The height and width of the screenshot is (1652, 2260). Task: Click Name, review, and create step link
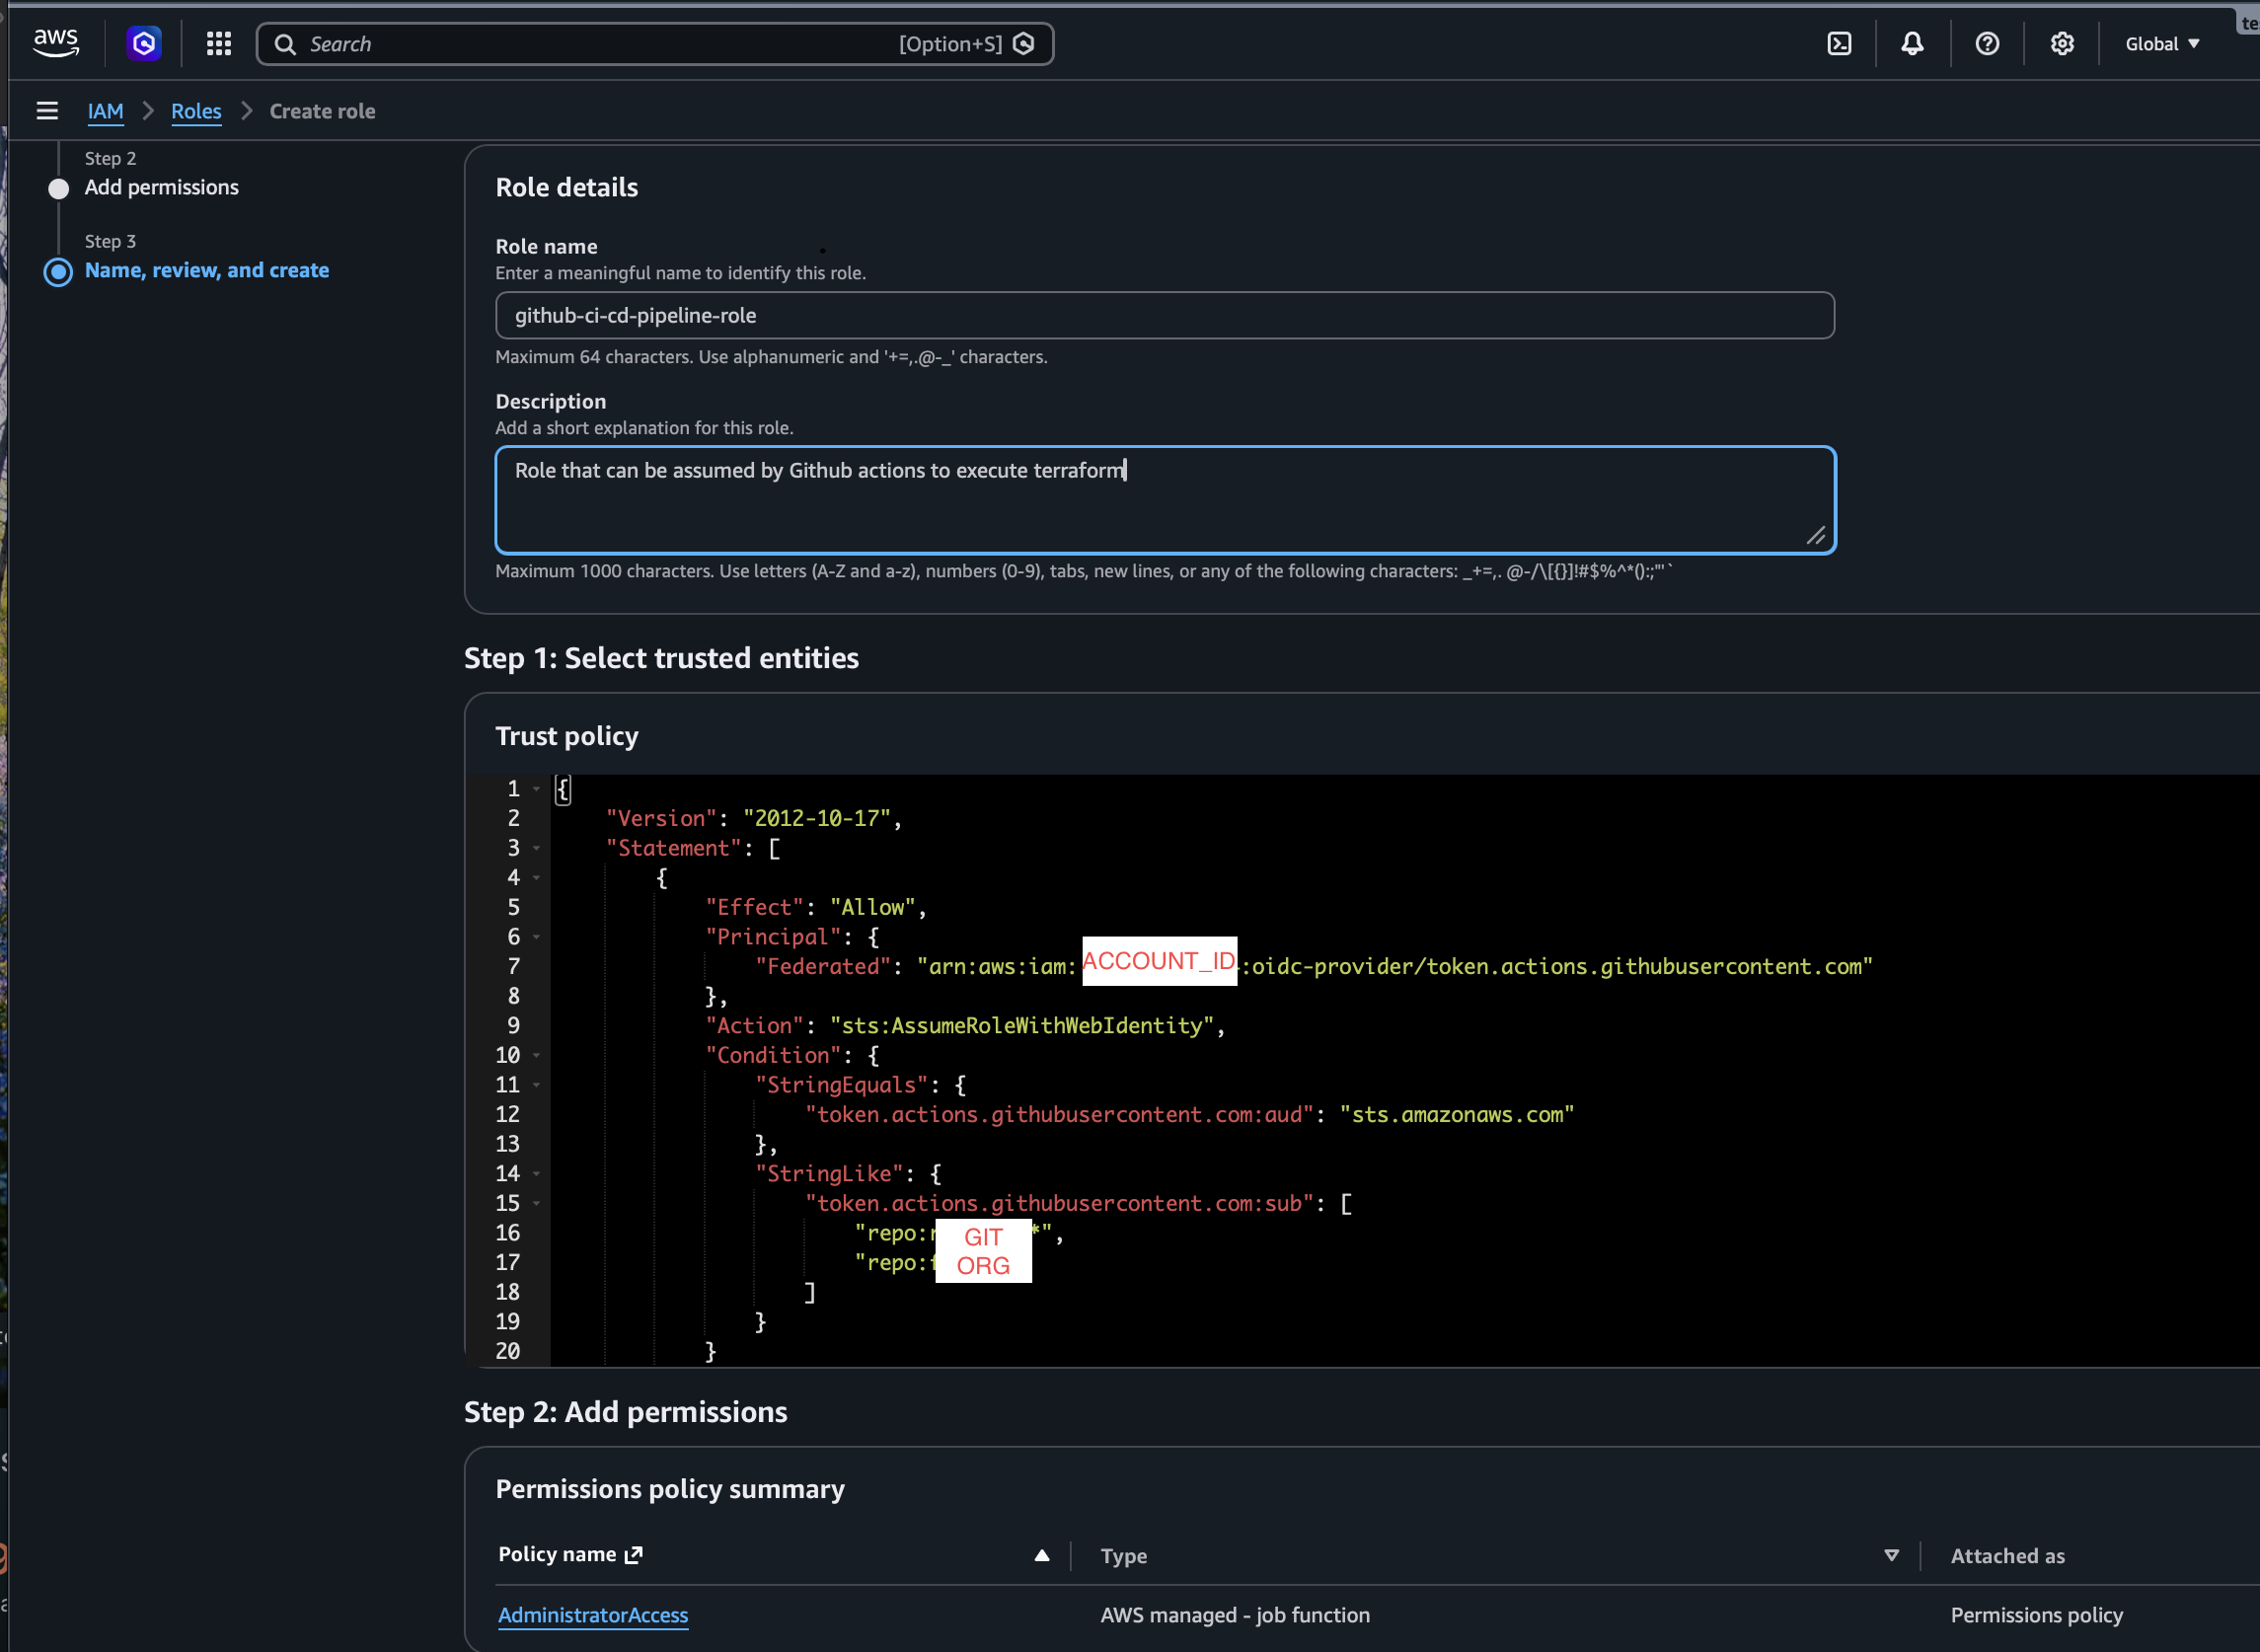[x=207, y=270]
